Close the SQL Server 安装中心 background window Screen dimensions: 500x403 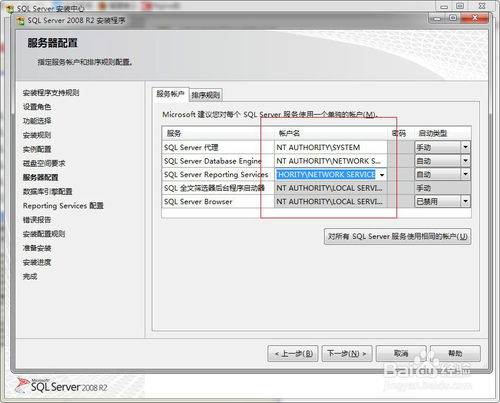482,6
